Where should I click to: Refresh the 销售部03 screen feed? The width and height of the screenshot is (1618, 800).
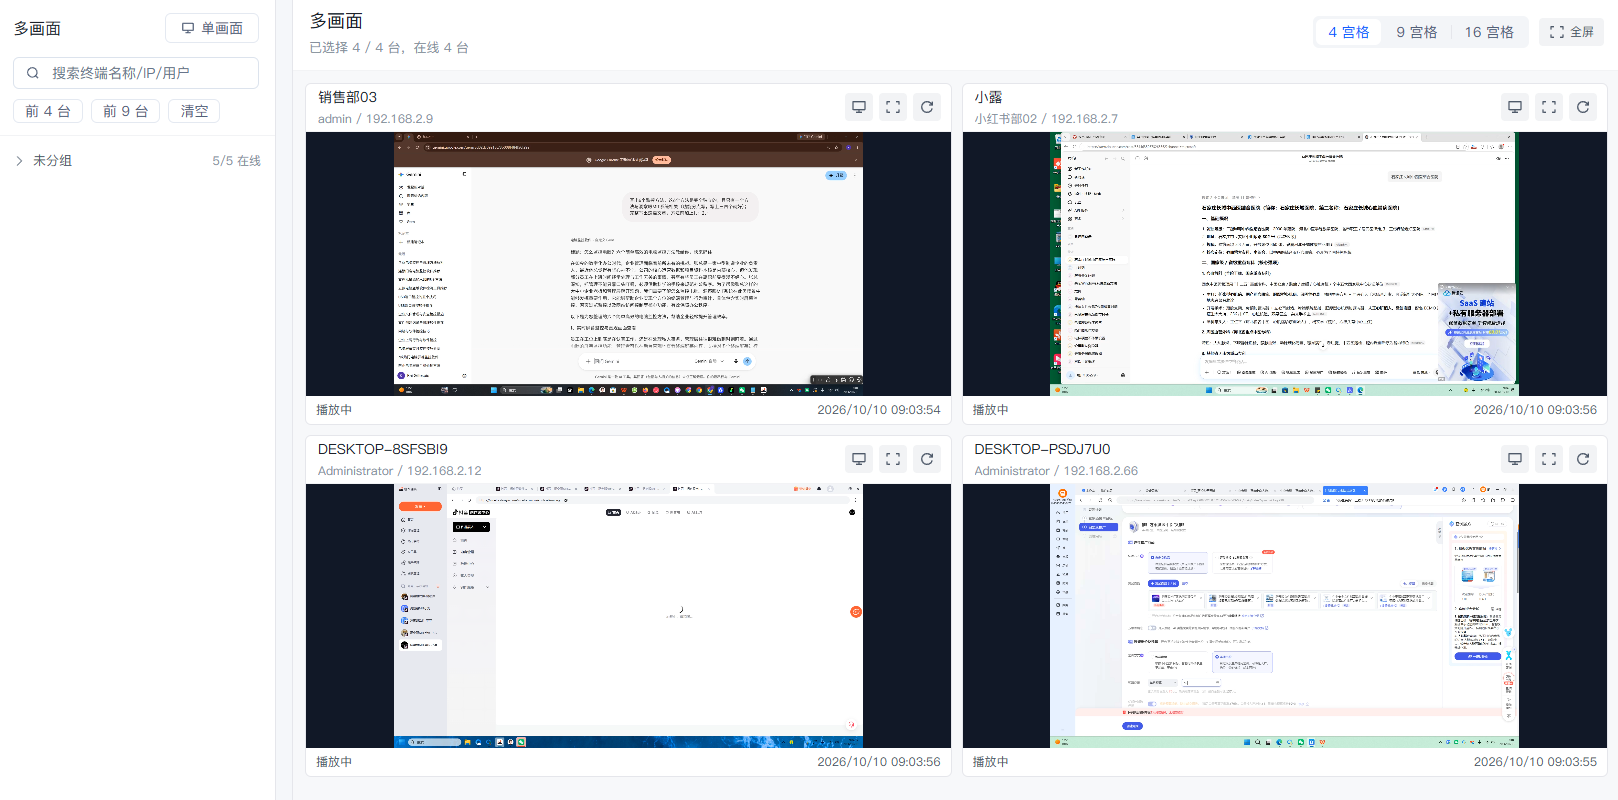click(x=927, y=107)
